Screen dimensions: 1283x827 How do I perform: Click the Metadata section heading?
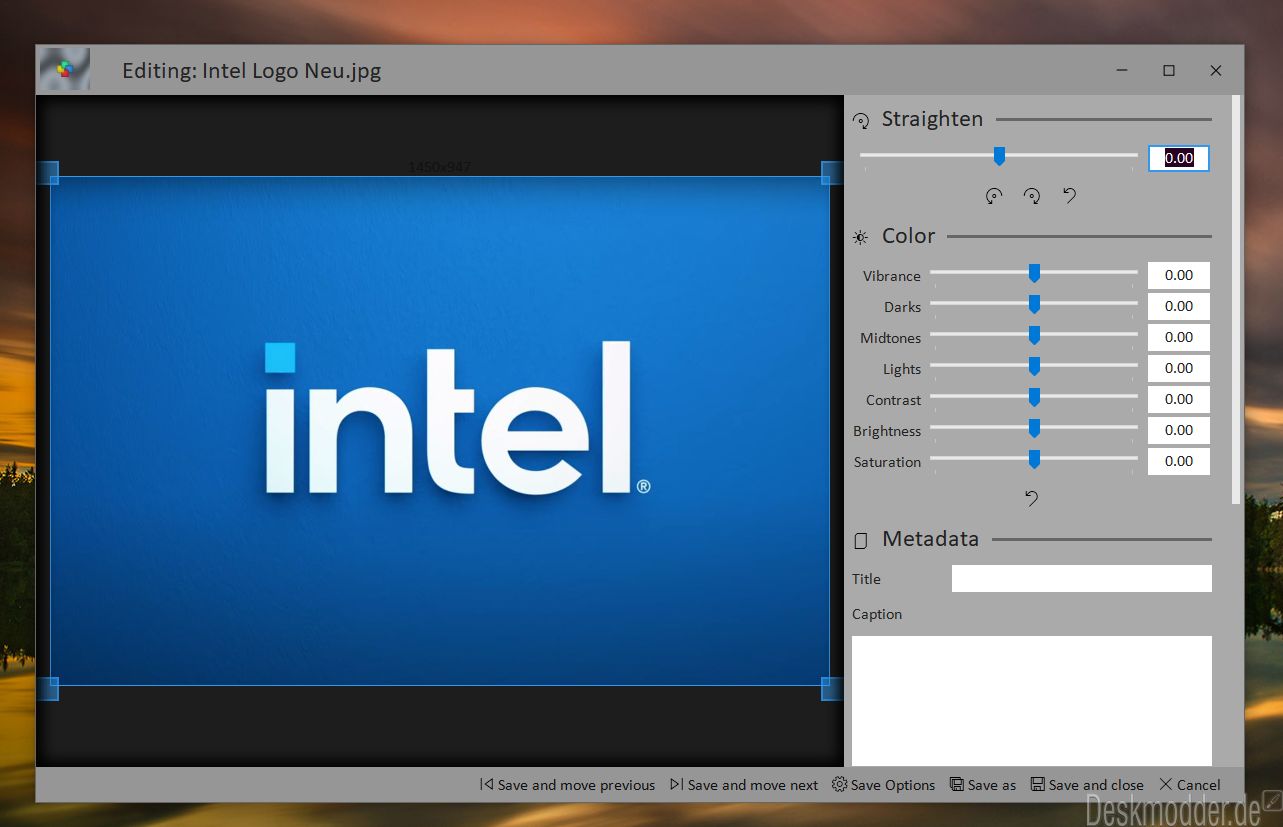930,539
